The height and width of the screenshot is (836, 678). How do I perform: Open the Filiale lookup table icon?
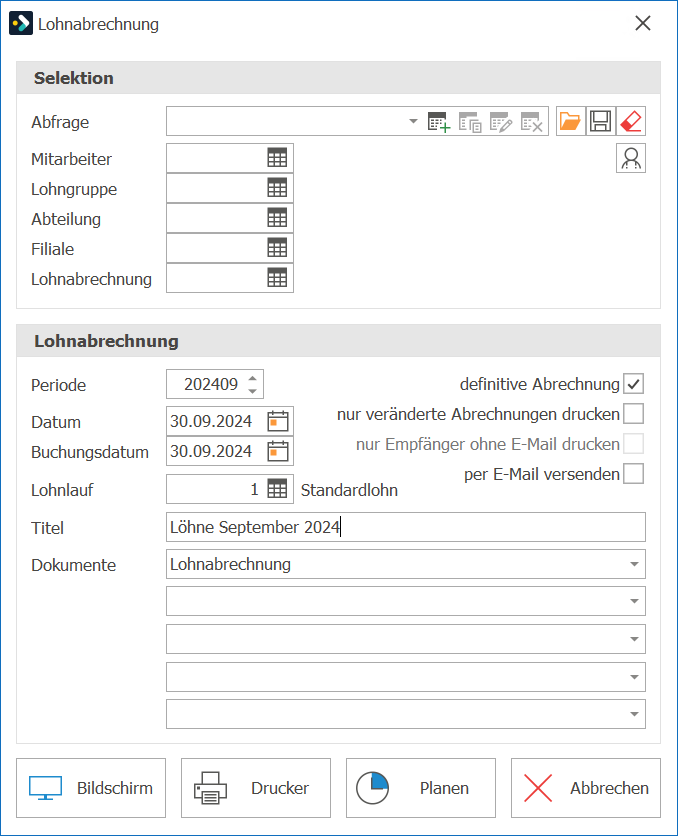coord(277,248)
